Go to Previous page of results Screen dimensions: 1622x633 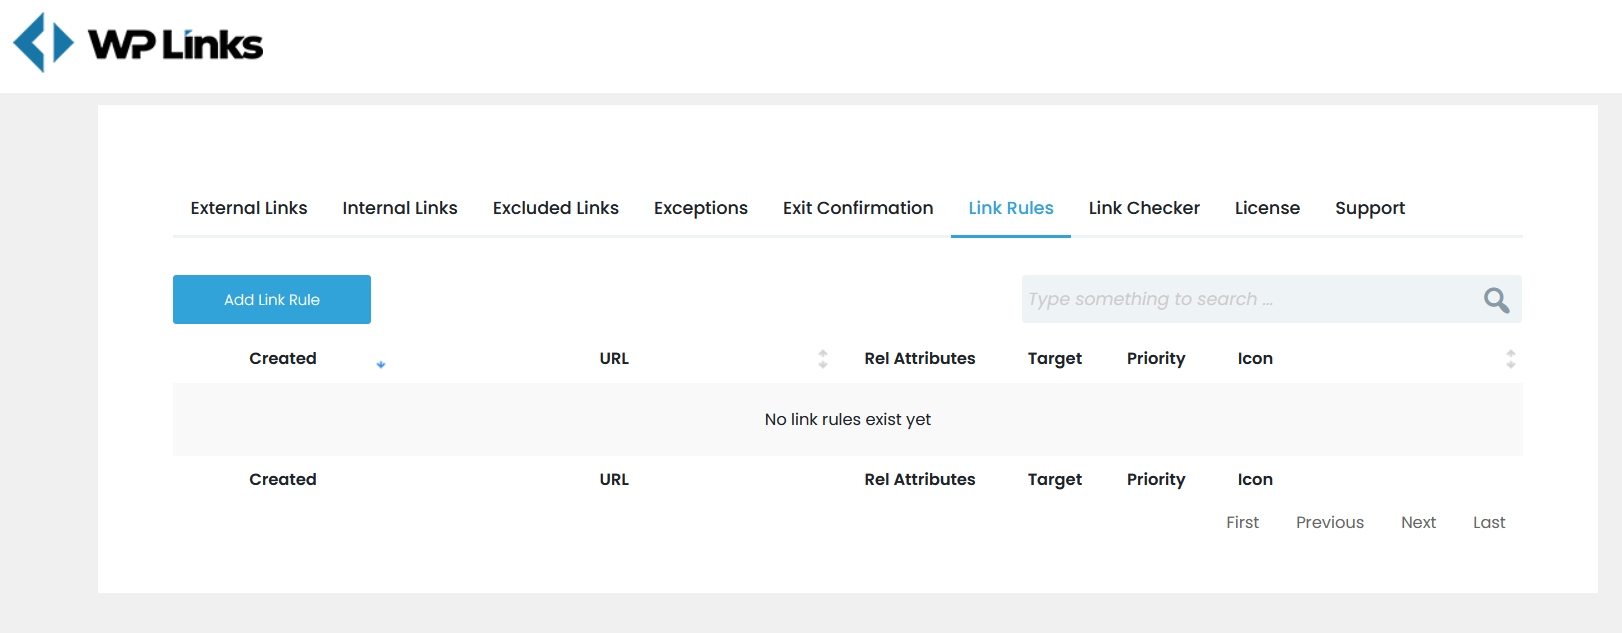(x=1330, y=522)
